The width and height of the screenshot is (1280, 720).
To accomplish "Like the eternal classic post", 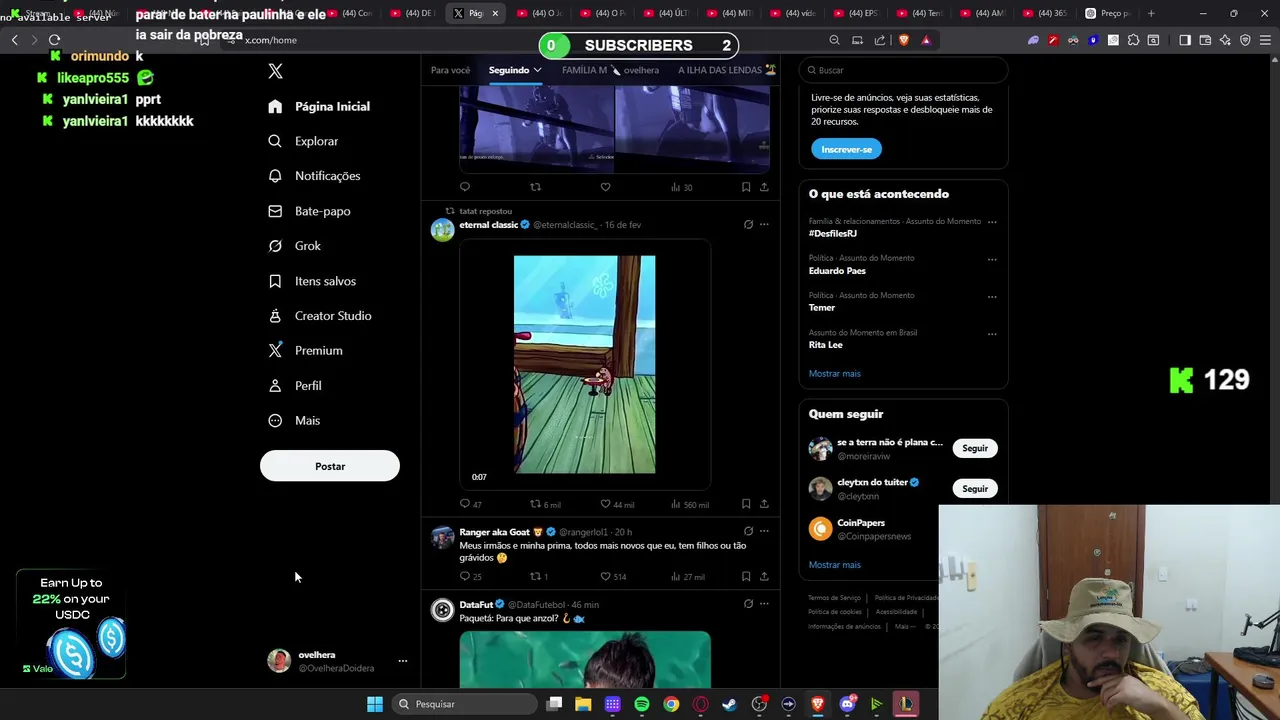I will [605, 504].
